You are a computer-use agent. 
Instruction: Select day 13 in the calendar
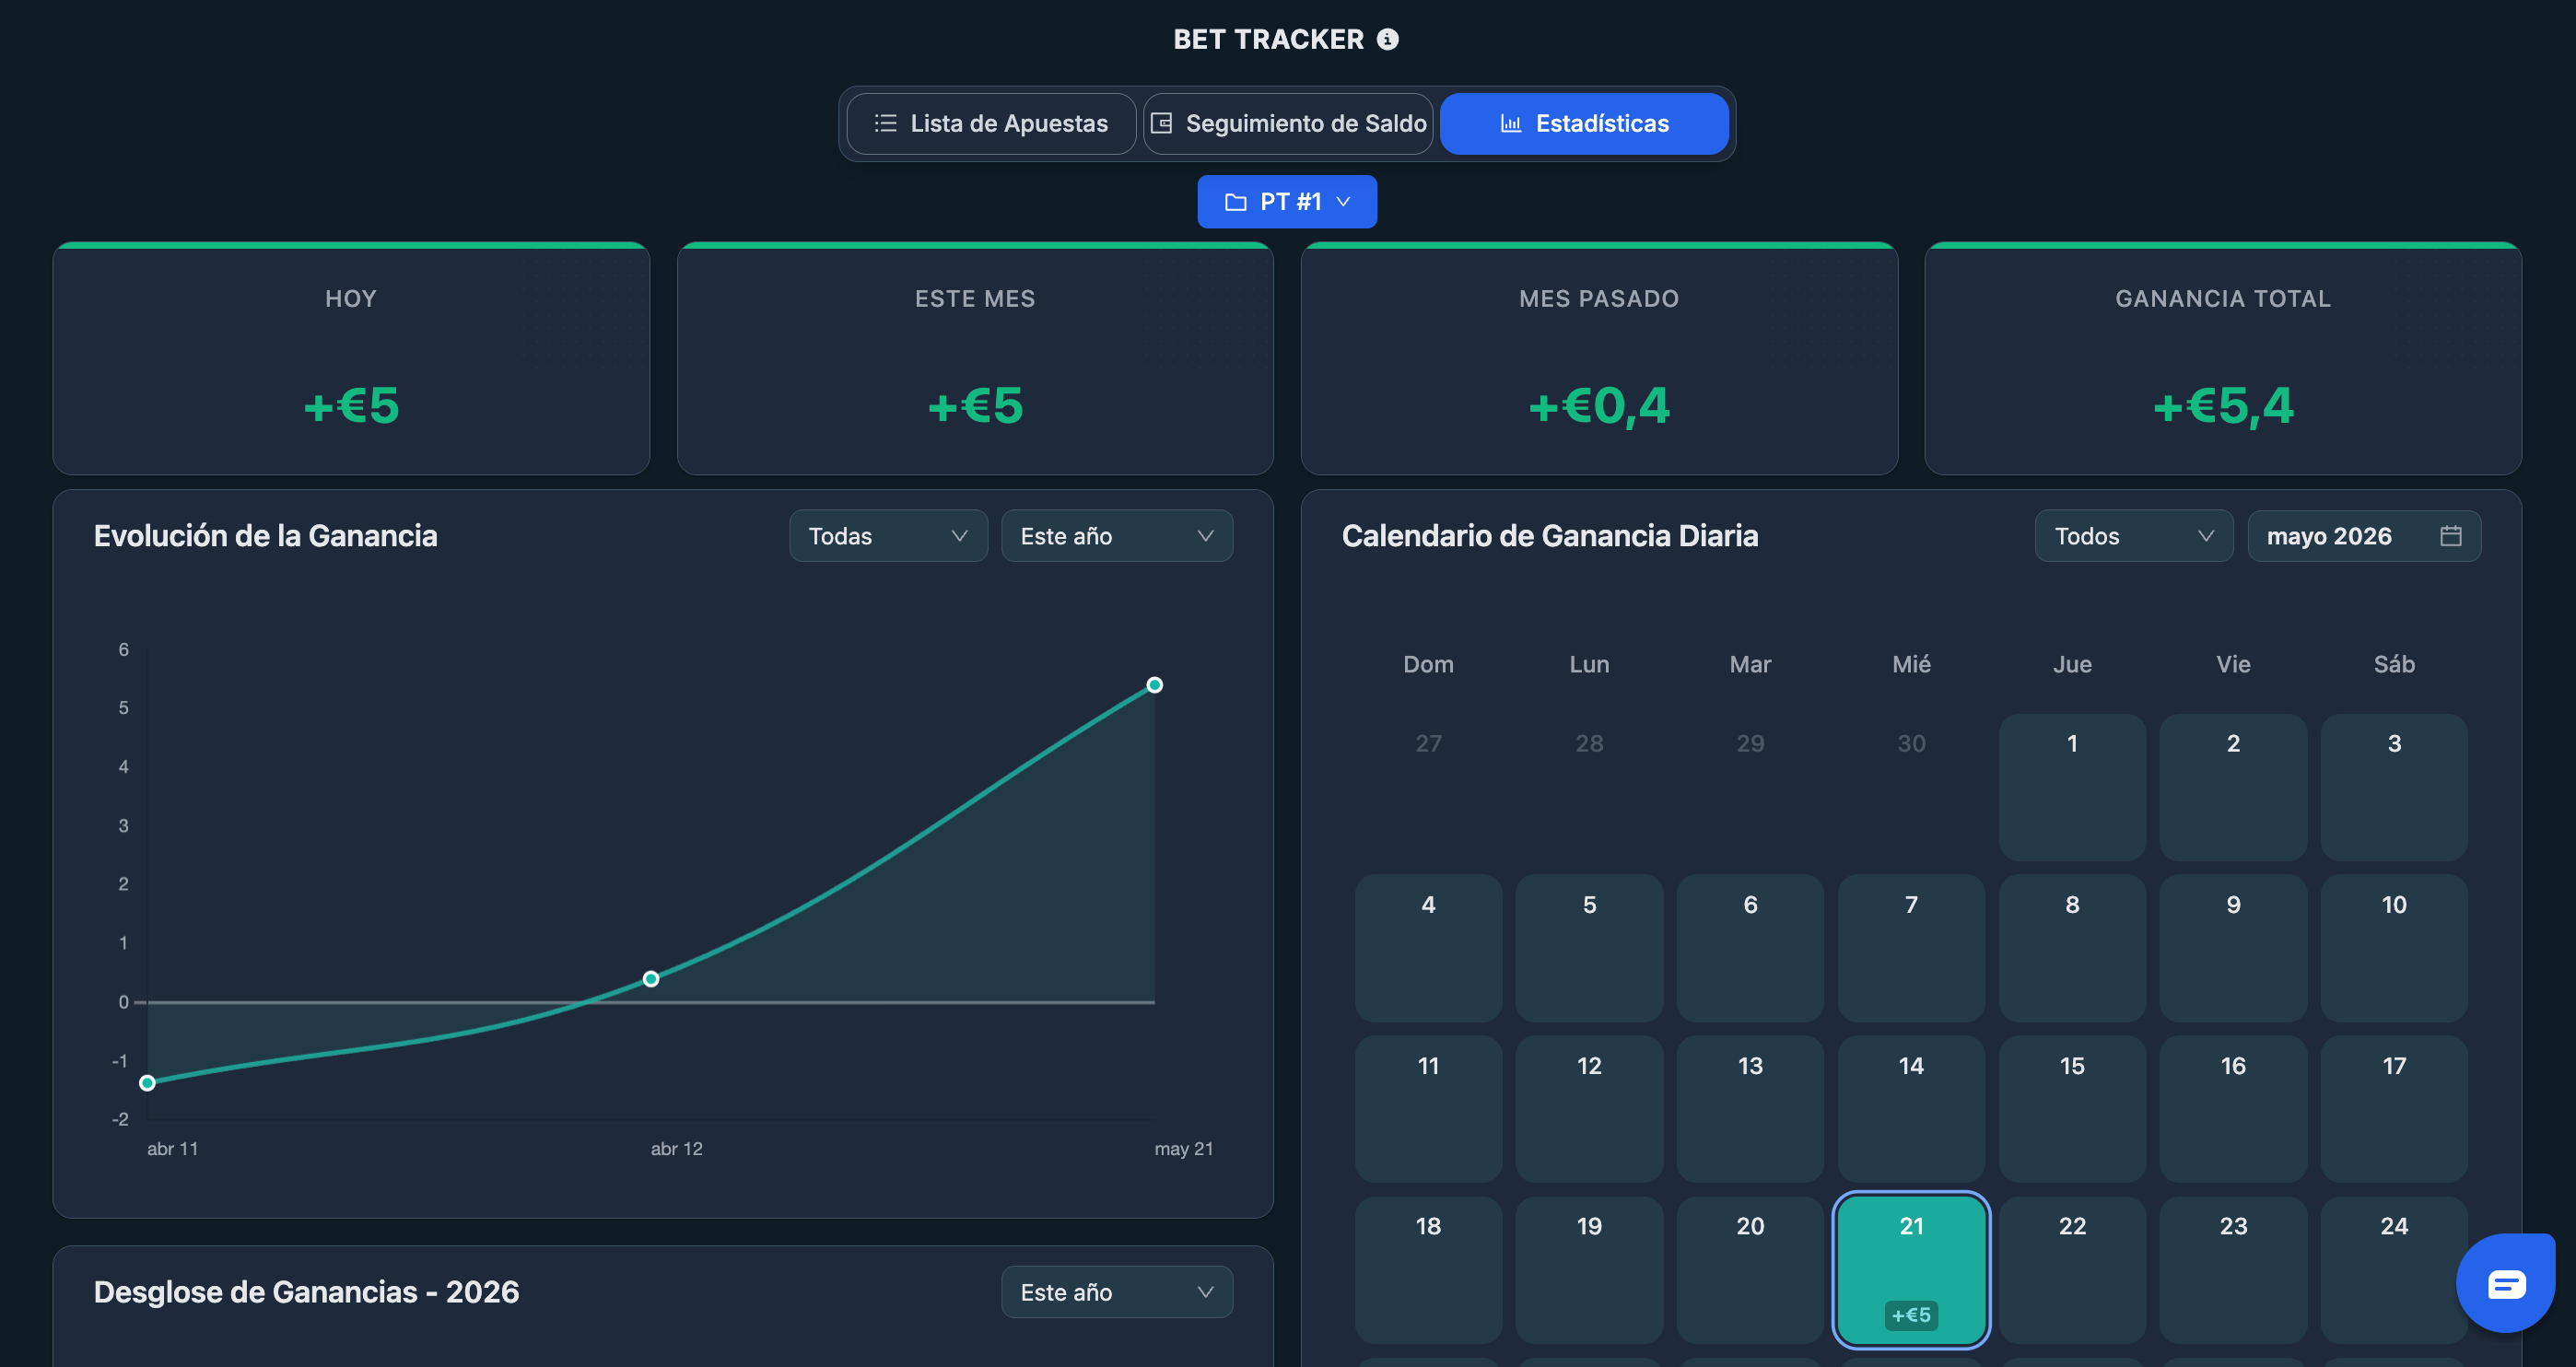coord(1750,1109)
